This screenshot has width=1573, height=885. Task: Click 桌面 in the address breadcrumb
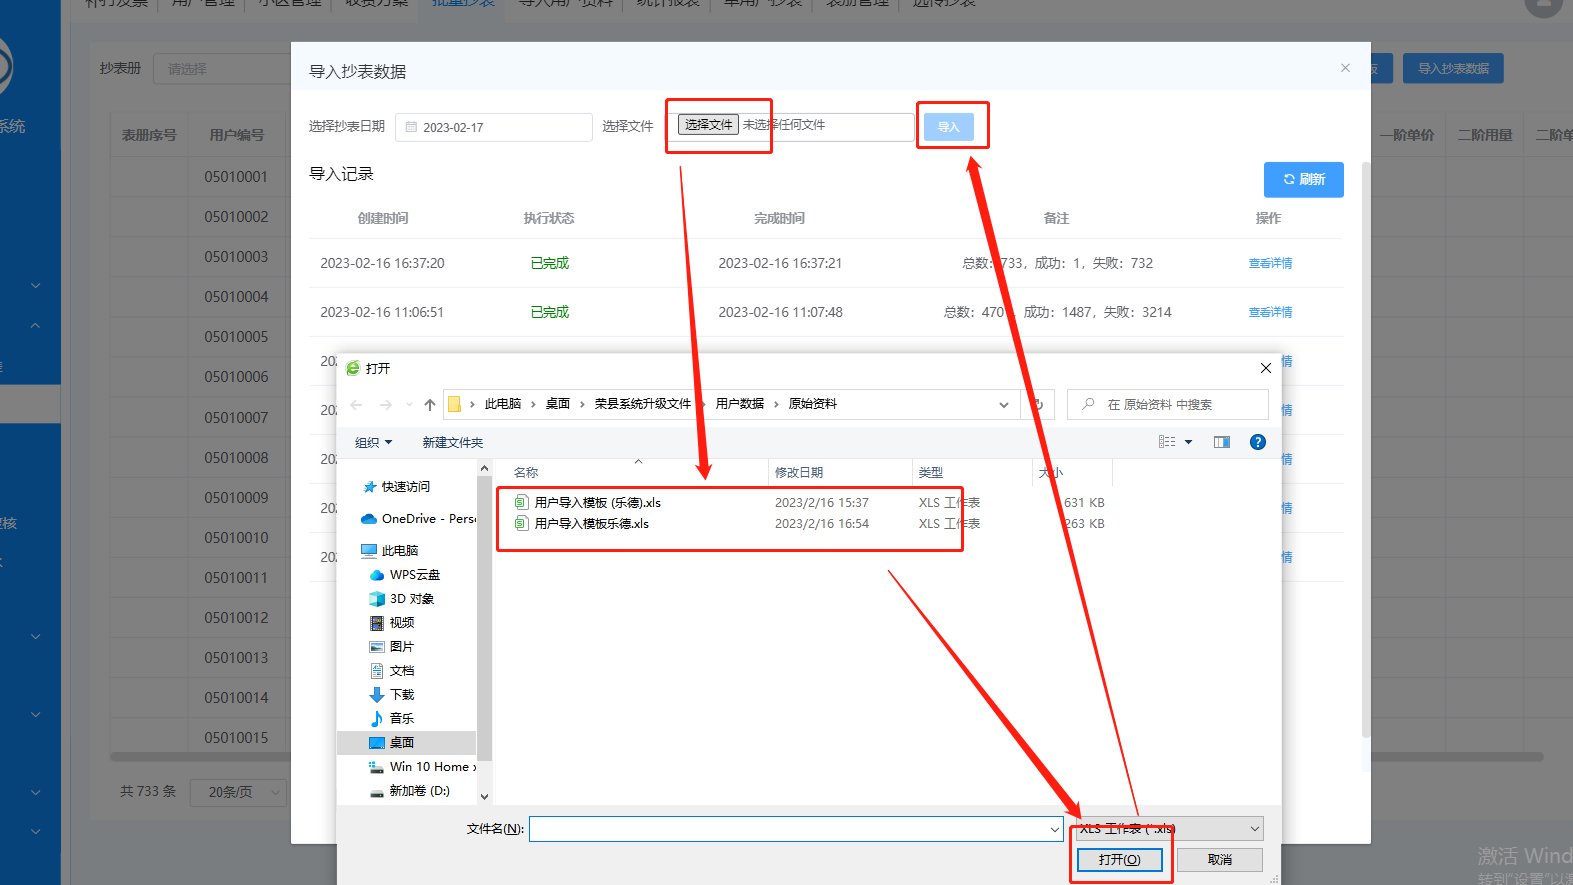[x=558, y=404]
